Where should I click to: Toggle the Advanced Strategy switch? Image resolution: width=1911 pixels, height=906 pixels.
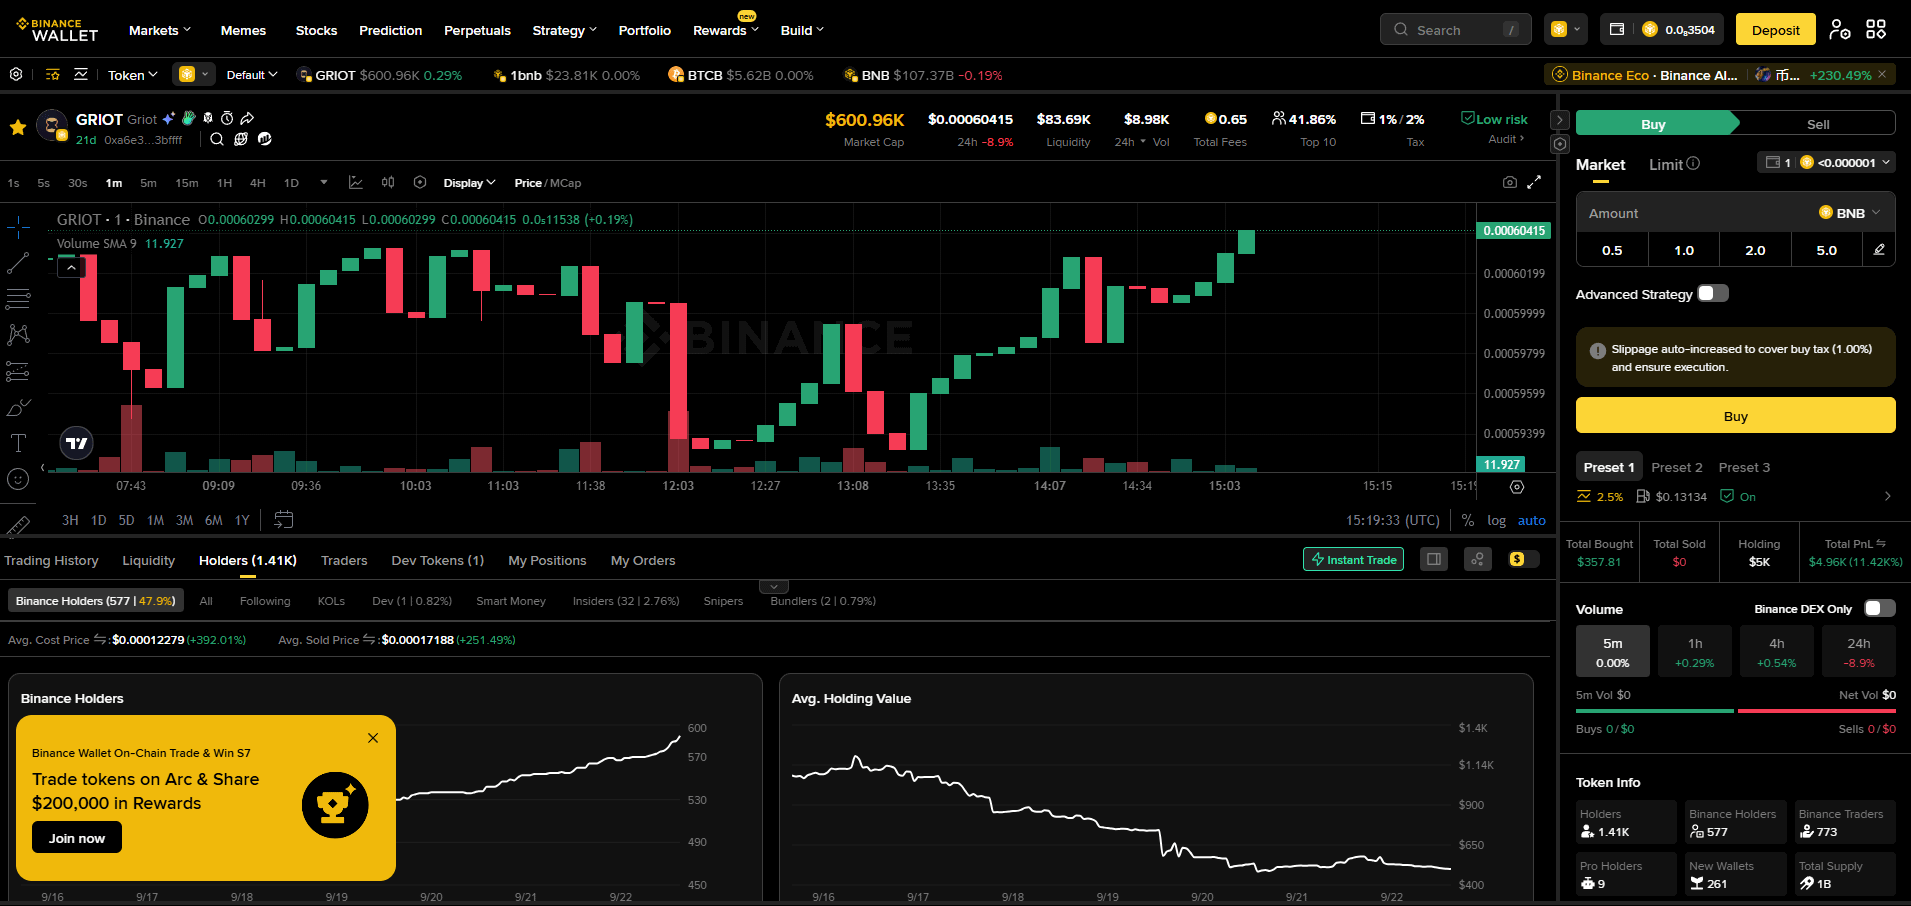point(1713,293)
